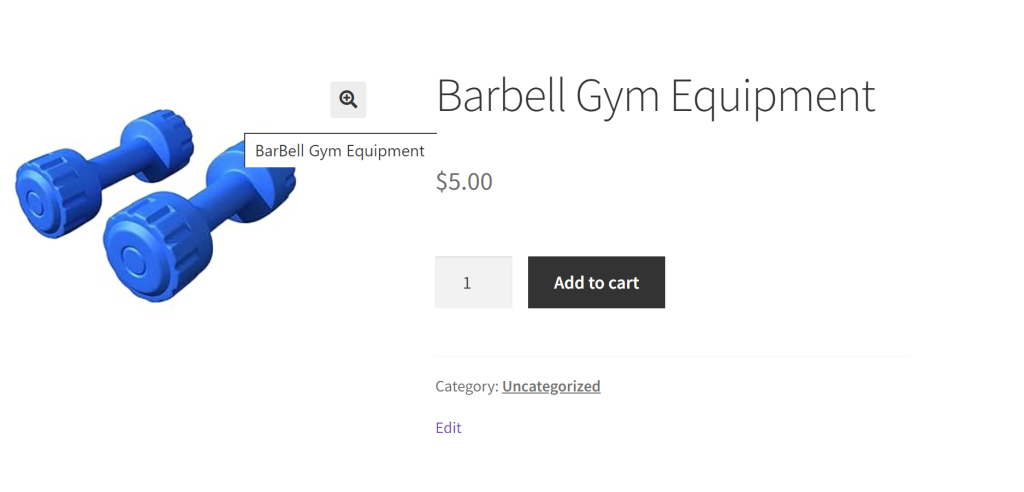Add the barbell product to cart
Screen dimensions: 1024x492
pos(596,282)
